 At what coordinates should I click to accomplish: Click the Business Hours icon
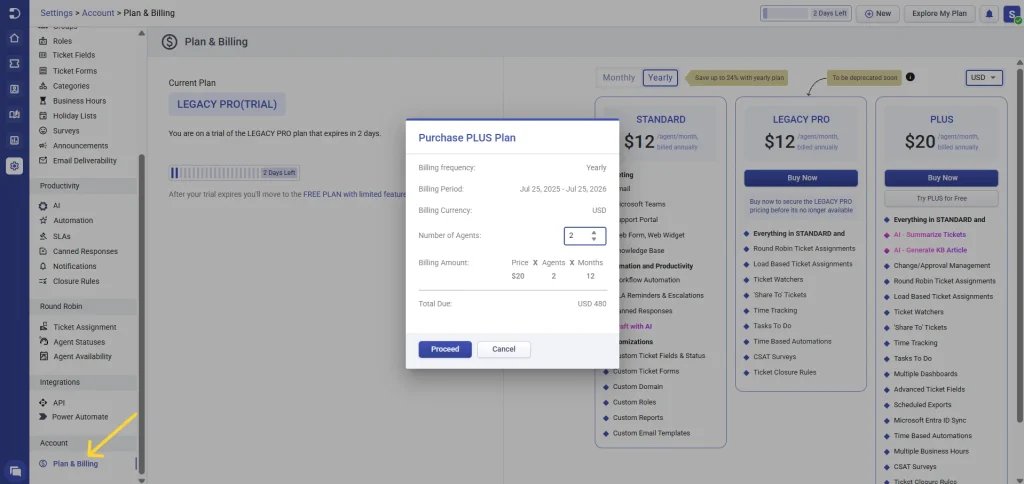43,101
